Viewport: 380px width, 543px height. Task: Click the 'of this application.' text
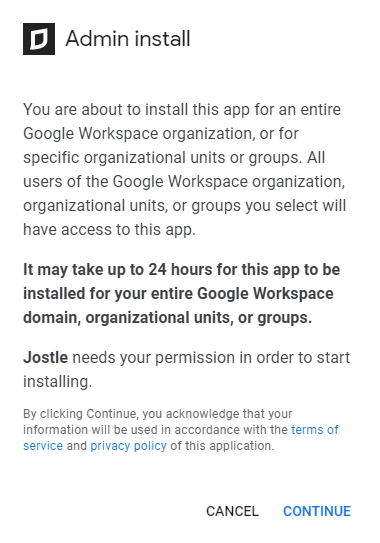[222, 446]
